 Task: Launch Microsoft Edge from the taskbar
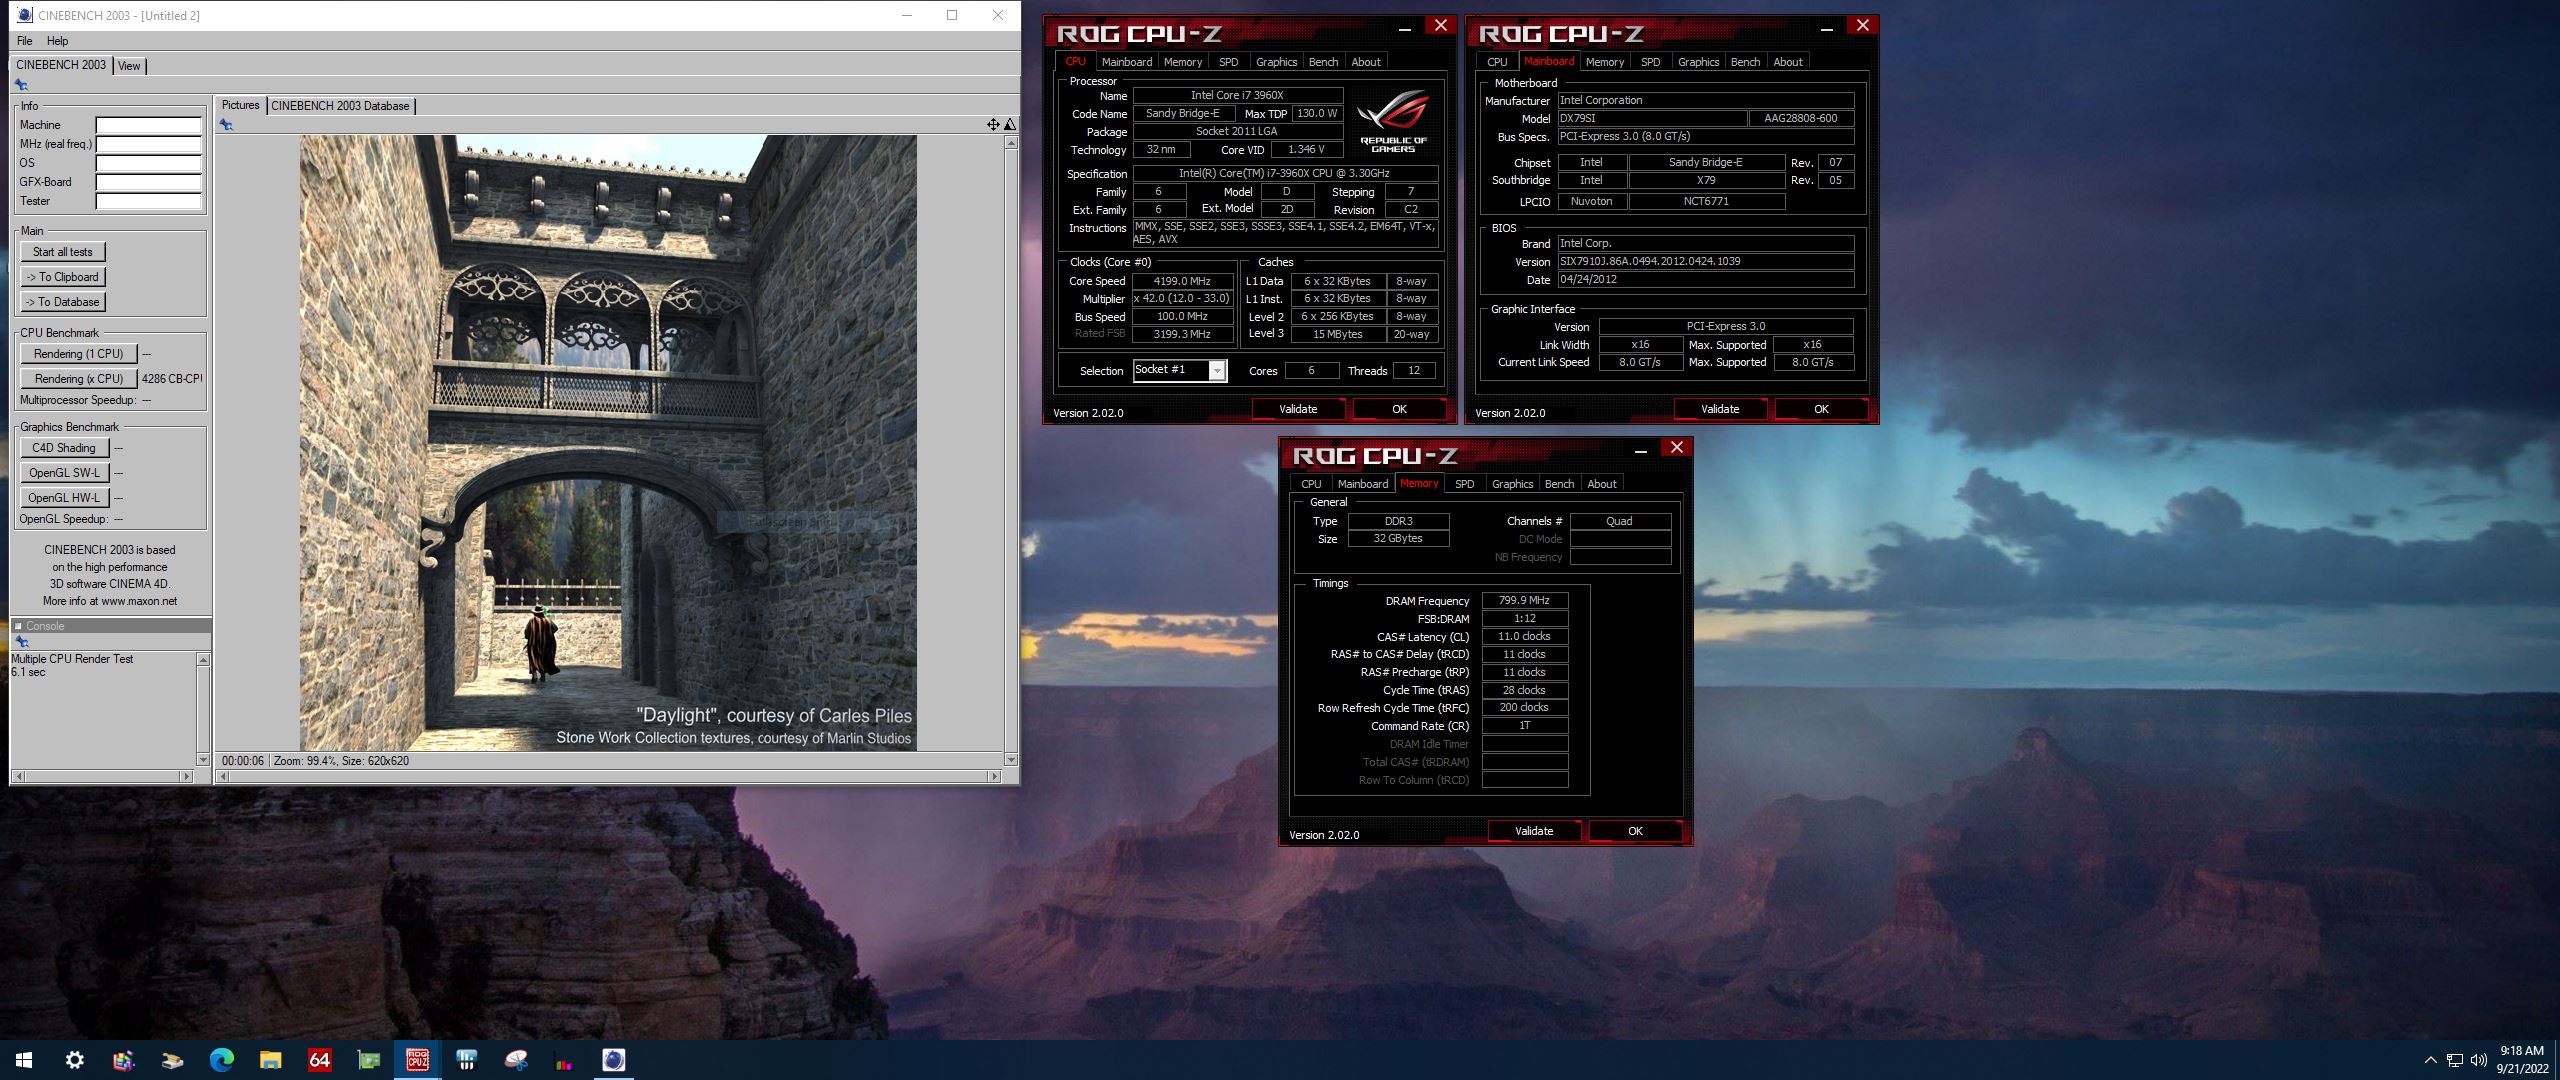pyautogui.click(x=221, y=1060)
